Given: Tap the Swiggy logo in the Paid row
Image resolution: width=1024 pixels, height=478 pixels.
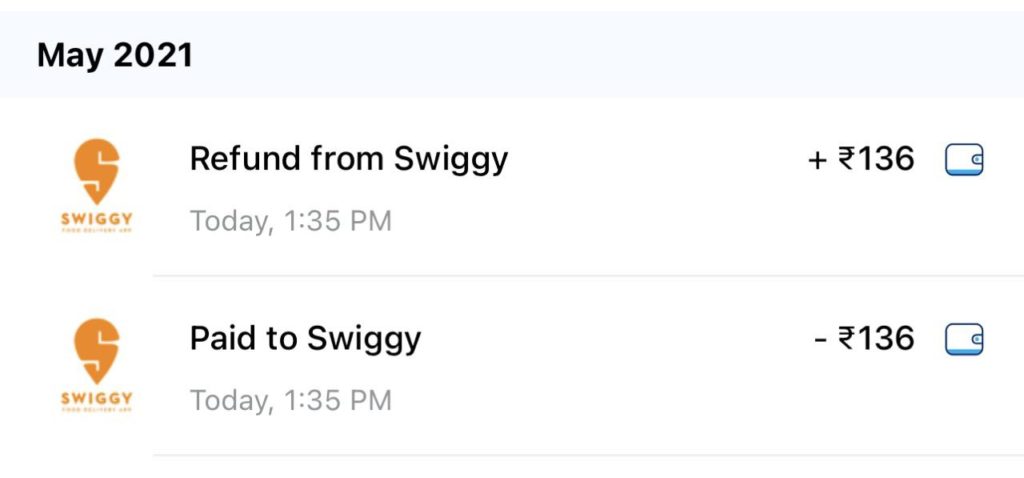Looking at the screenshot, I should click(x=97, y=365).
